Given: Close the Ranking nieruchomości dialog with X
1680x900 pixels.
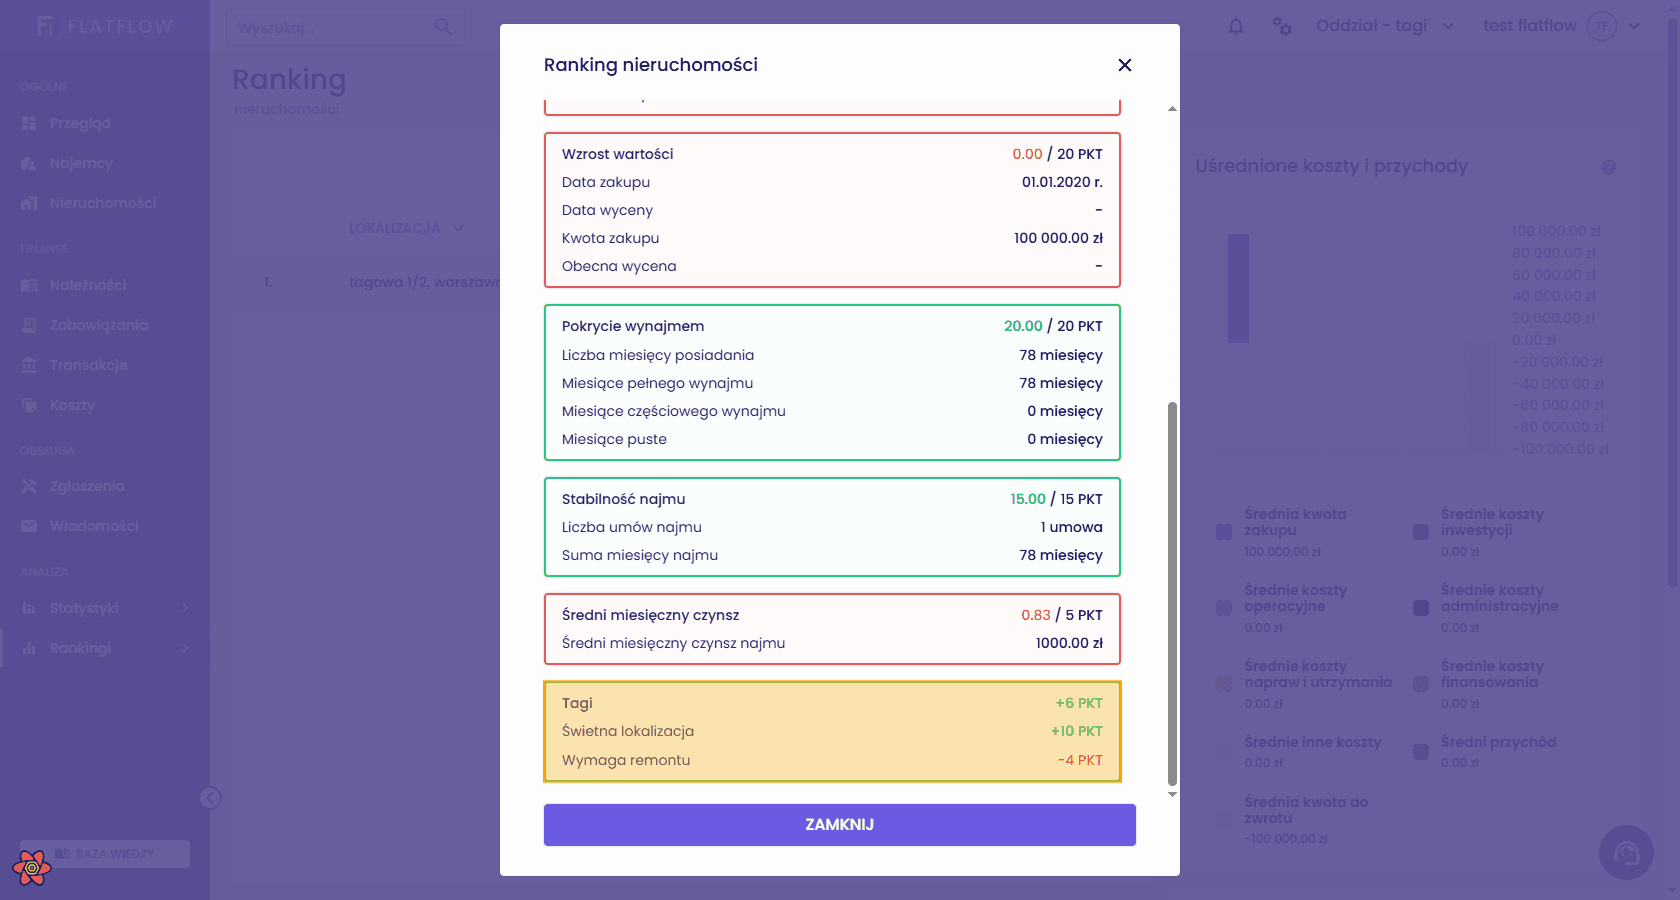Looking at the screenshot, I should pyautogui.click(x=1125, y=65).
